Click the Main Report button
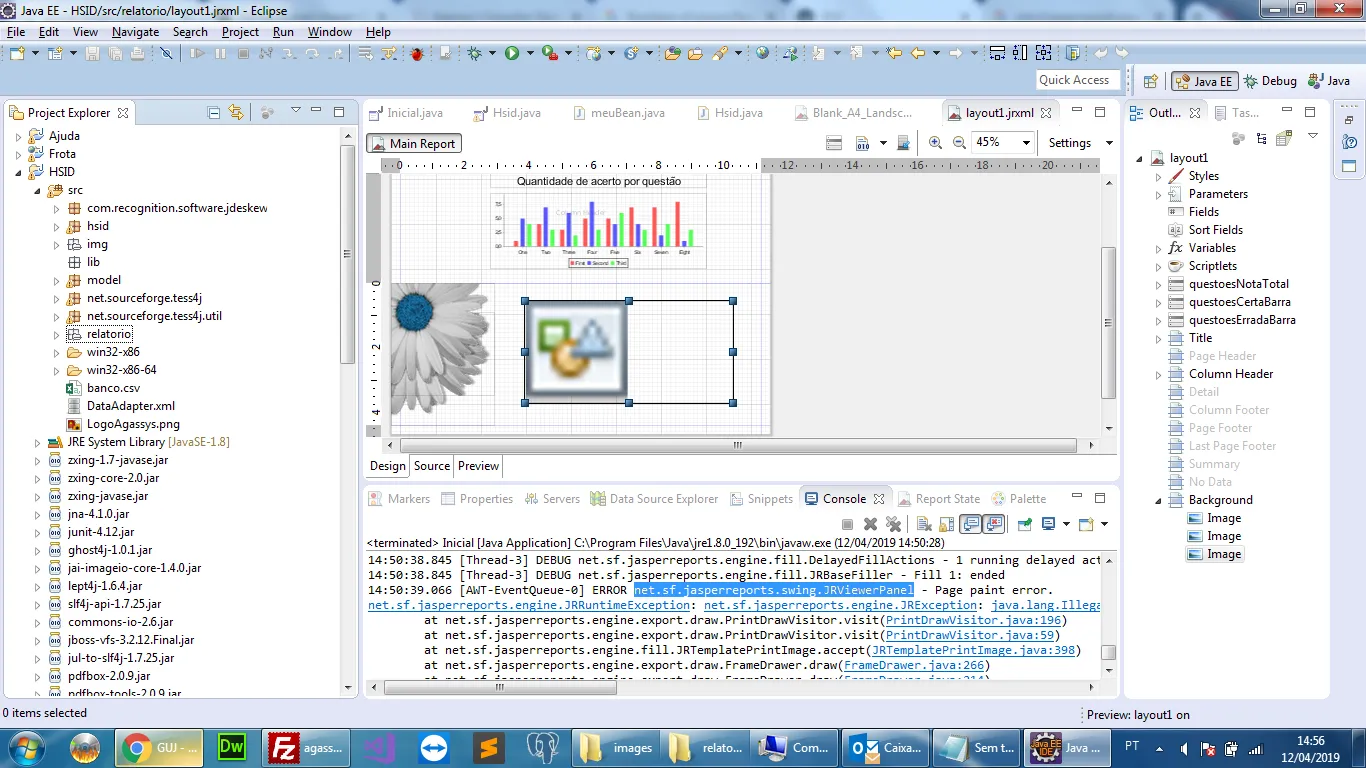This screenshot has width=1366, height=768. tap(414, 143)
